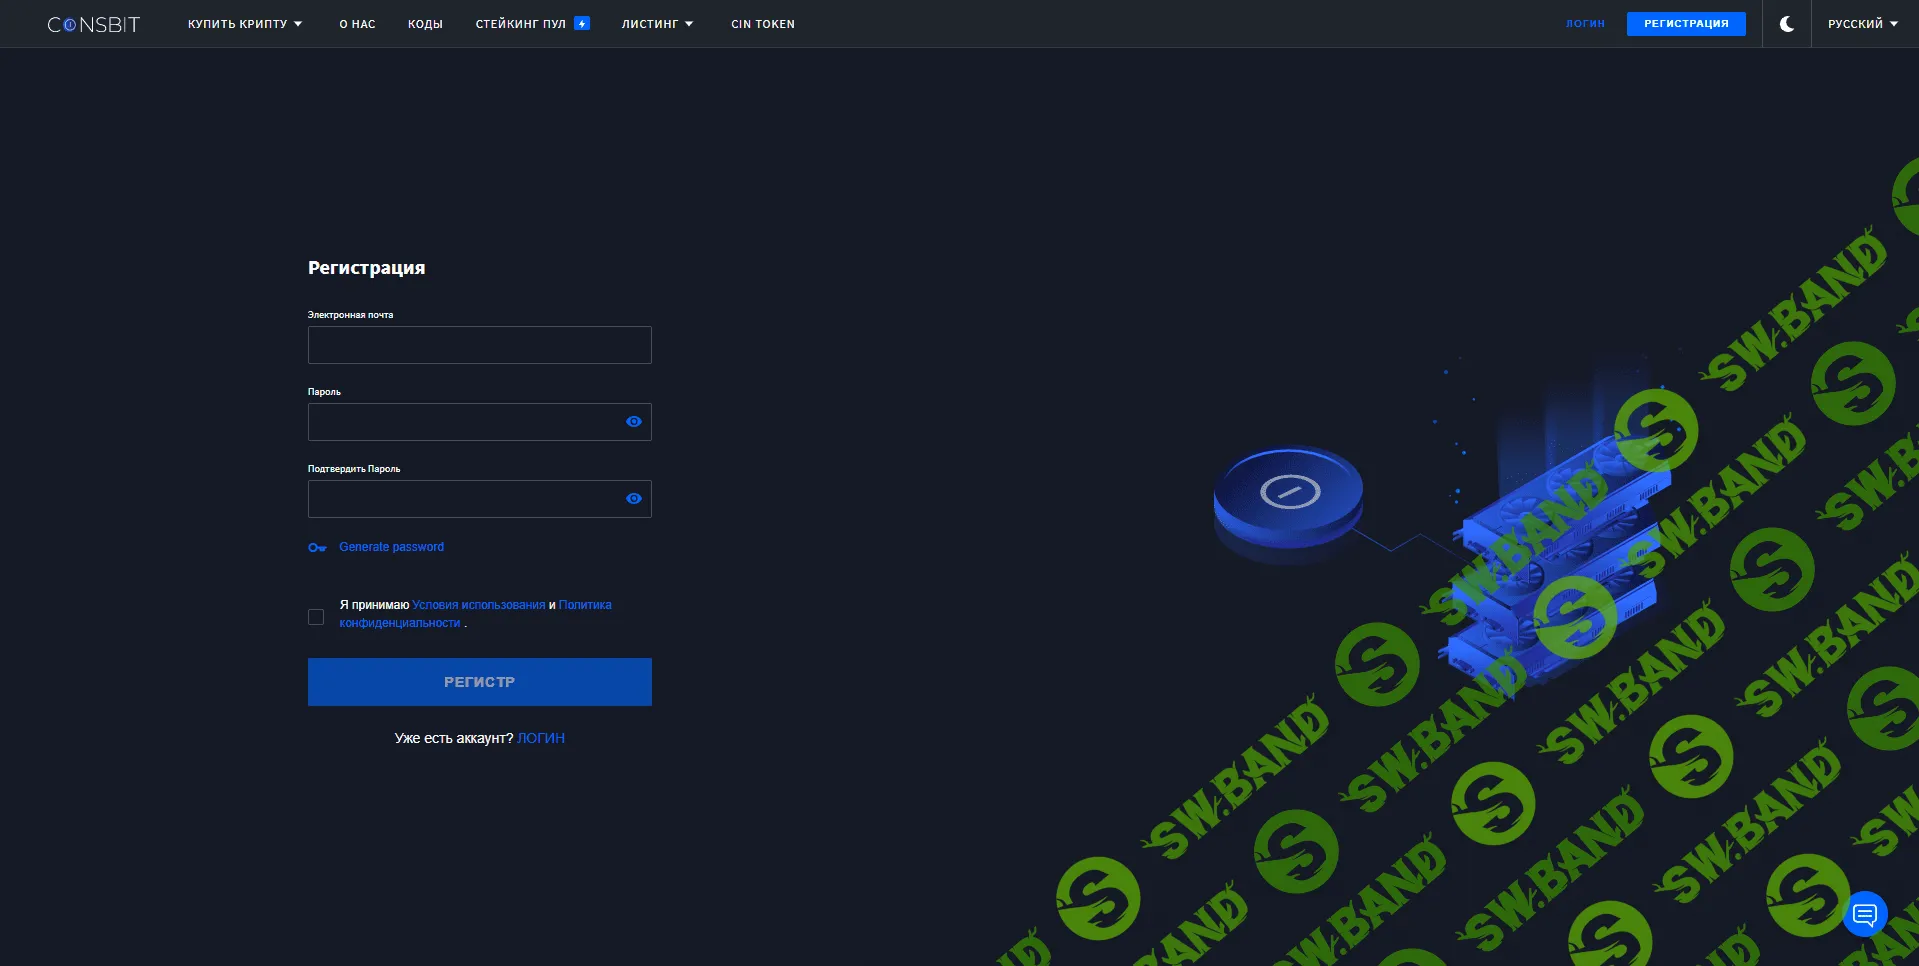Check the terms acceptance checkbox
The image size is (1919, 966).
click(316, 617)
